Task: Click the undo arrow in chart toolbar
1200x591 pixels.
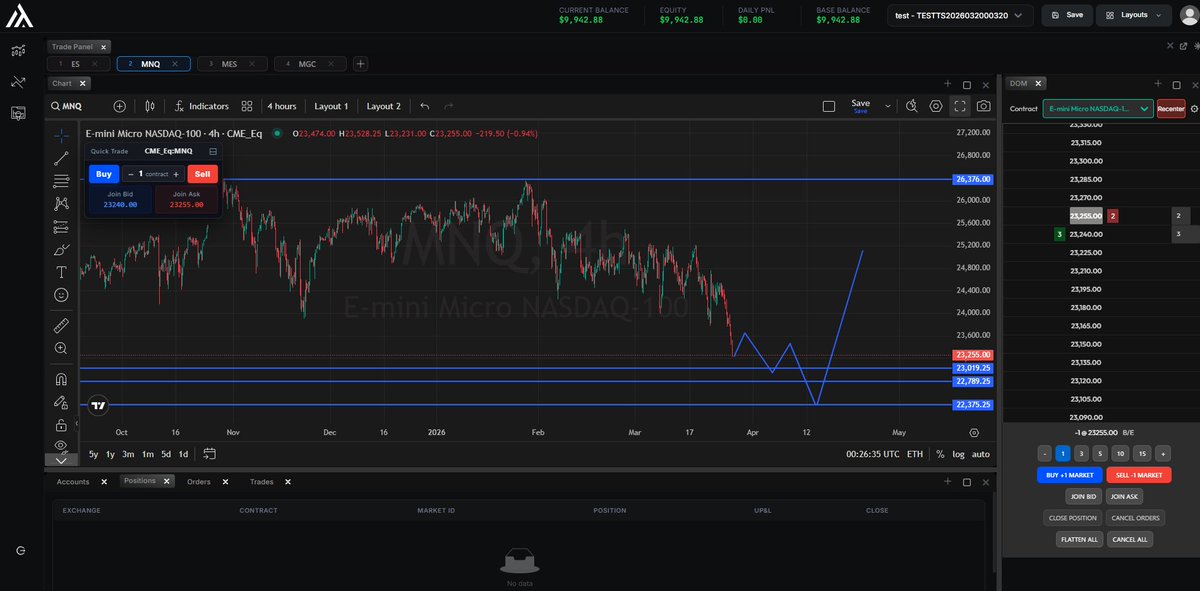Action: coord(425,106)
